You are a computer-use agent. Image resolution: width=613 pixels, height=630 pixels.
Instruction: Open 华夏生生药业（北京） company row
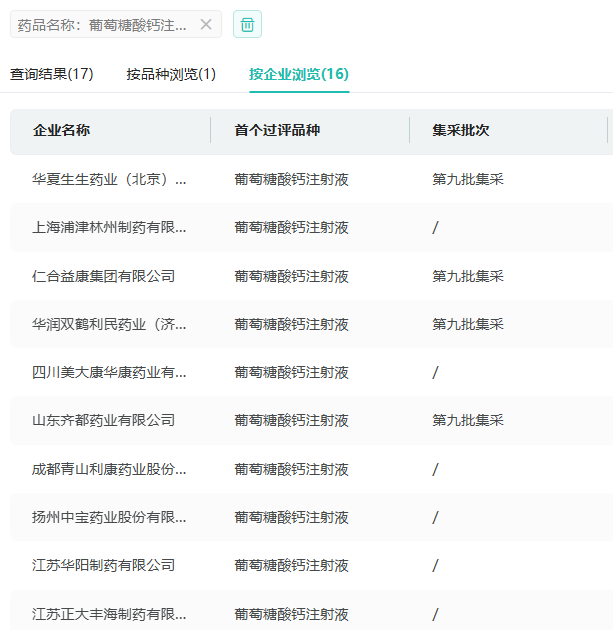(109, 180)
